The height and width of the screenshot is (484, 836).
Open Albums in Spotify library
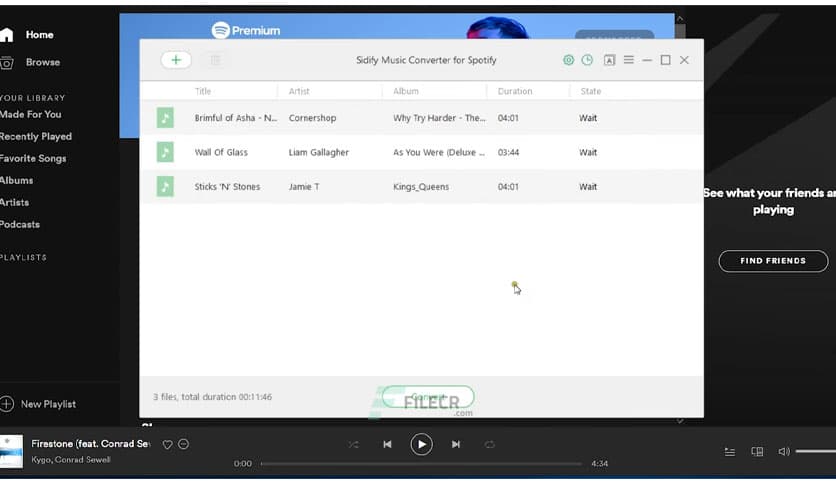(16, 180)
